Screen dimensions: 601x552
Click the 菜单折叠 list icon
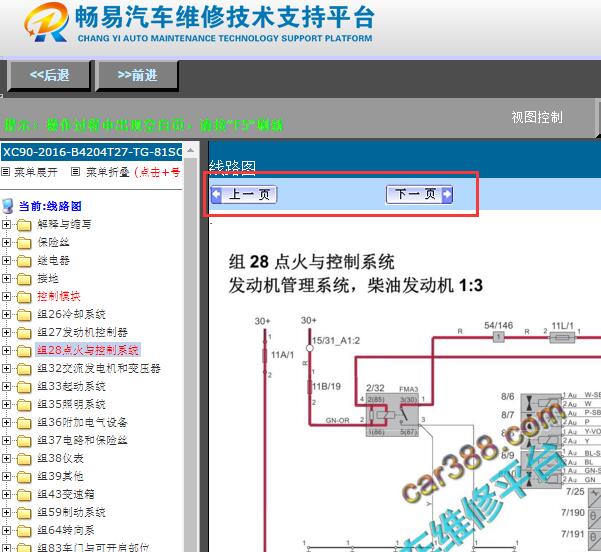[76, 172]
